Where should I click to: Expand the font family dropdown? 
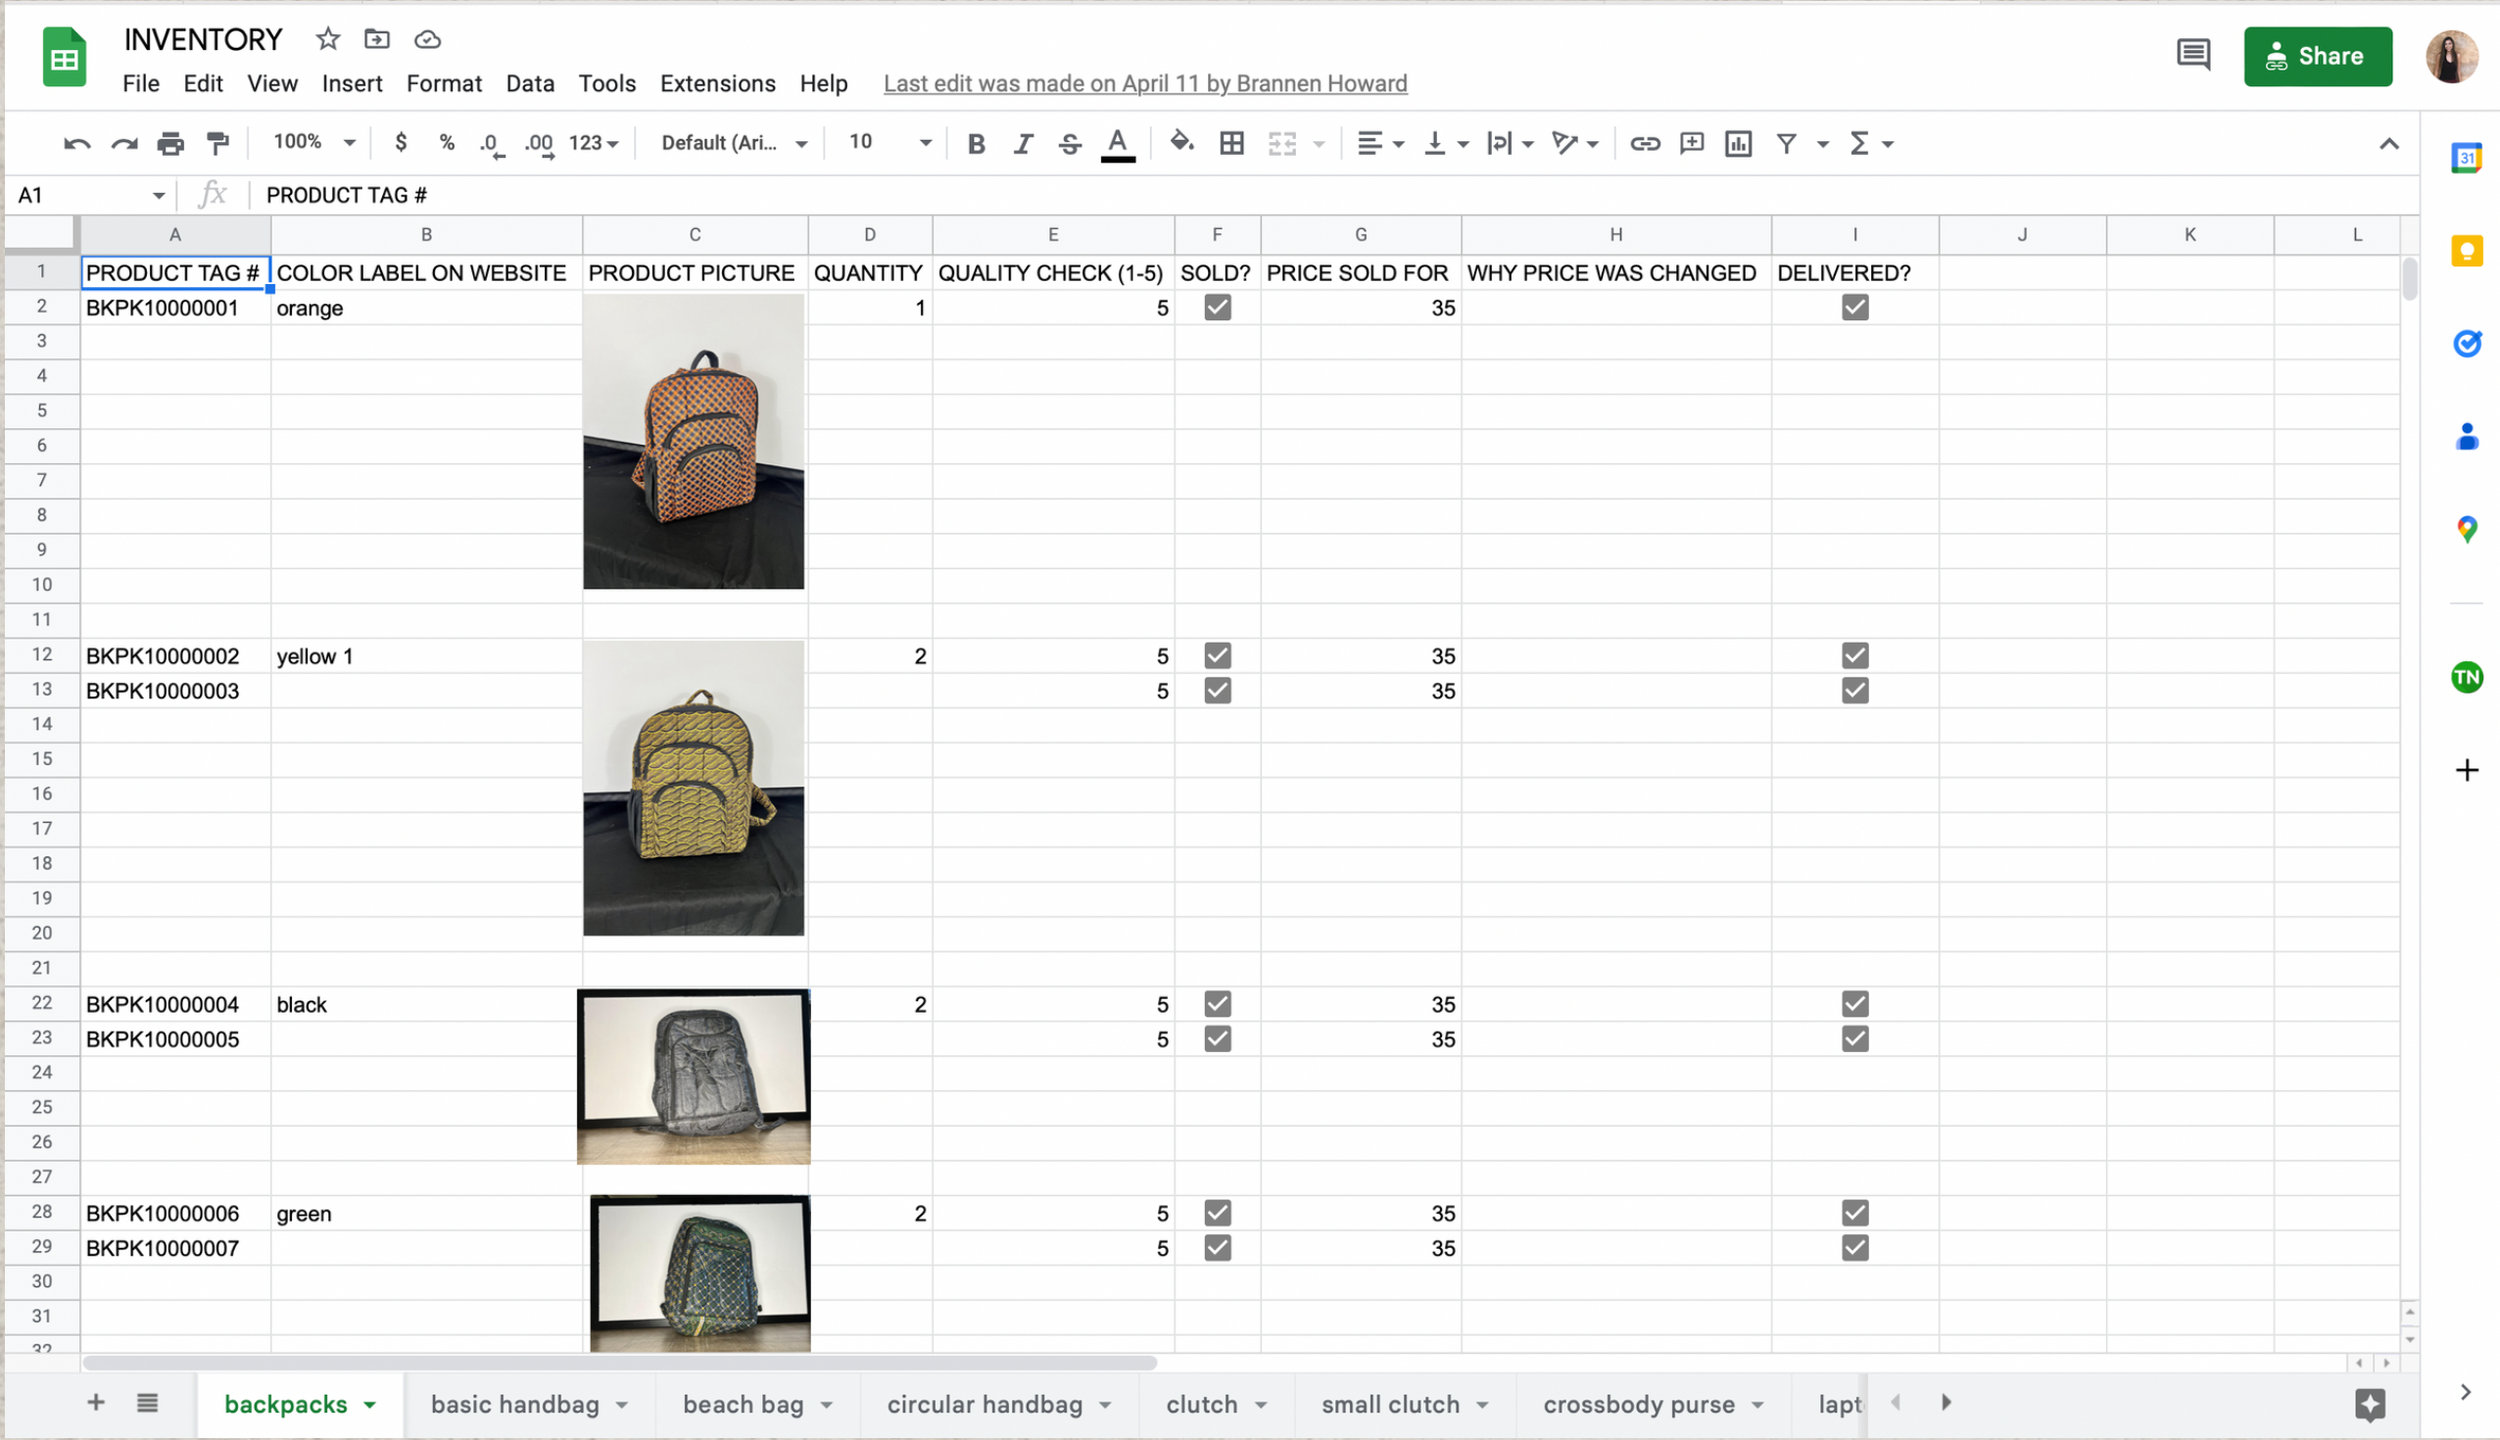tap(734, 143)
